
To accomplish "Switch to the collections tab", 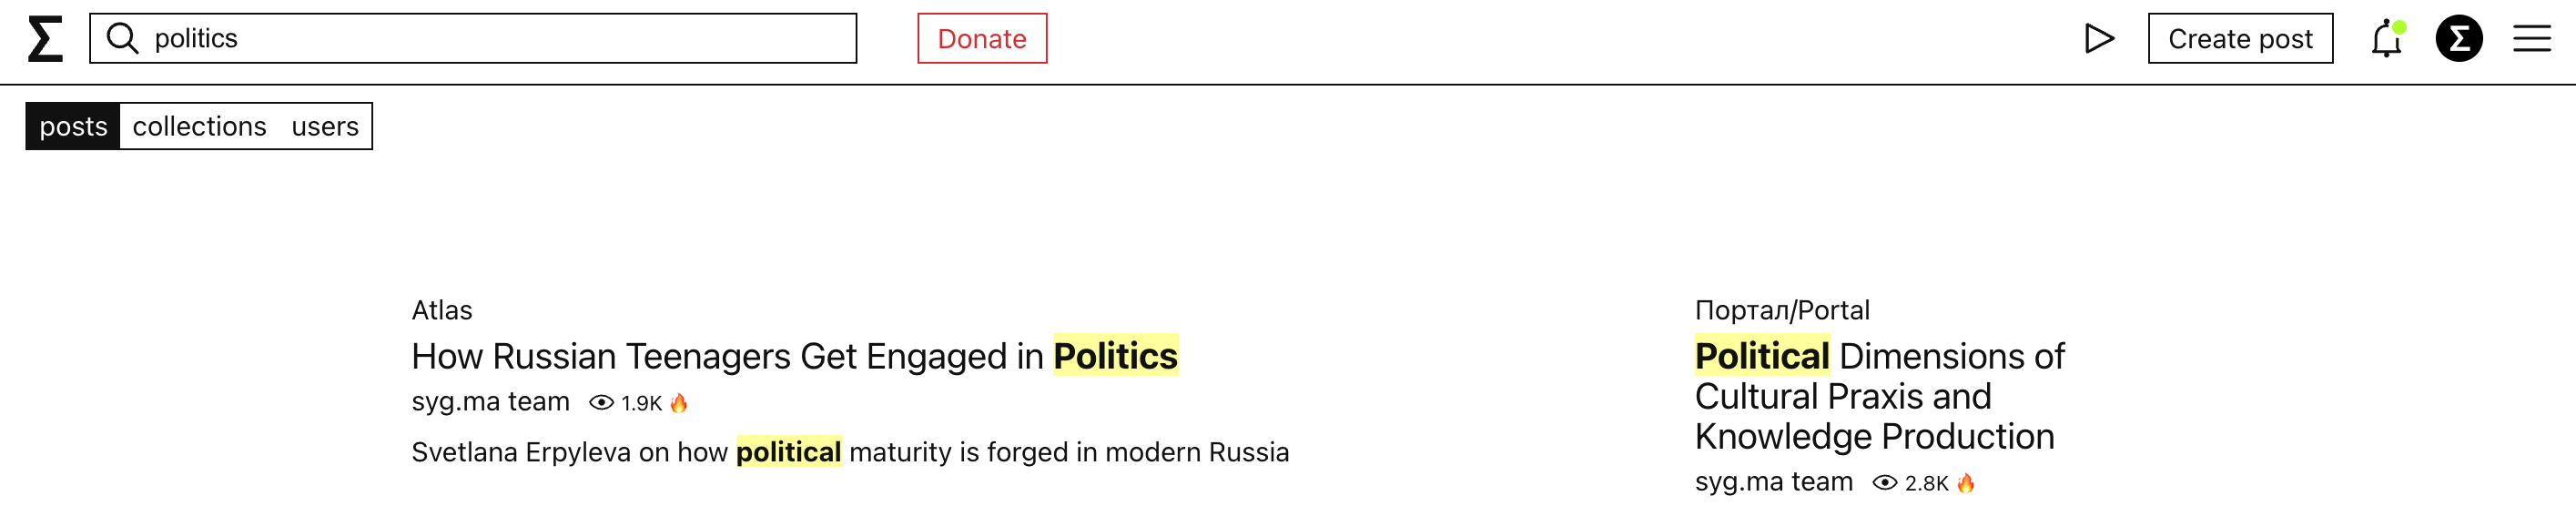I will pos(199,127).
